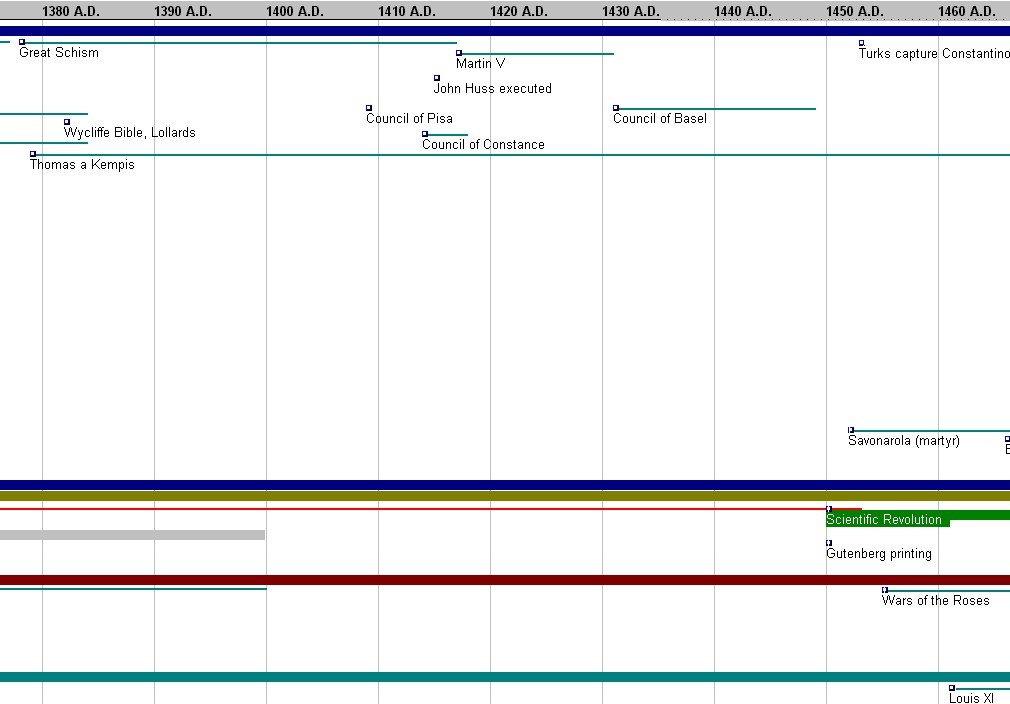Click the 1430 A.D. year header

pyautogui.click(x=631, y=12)
